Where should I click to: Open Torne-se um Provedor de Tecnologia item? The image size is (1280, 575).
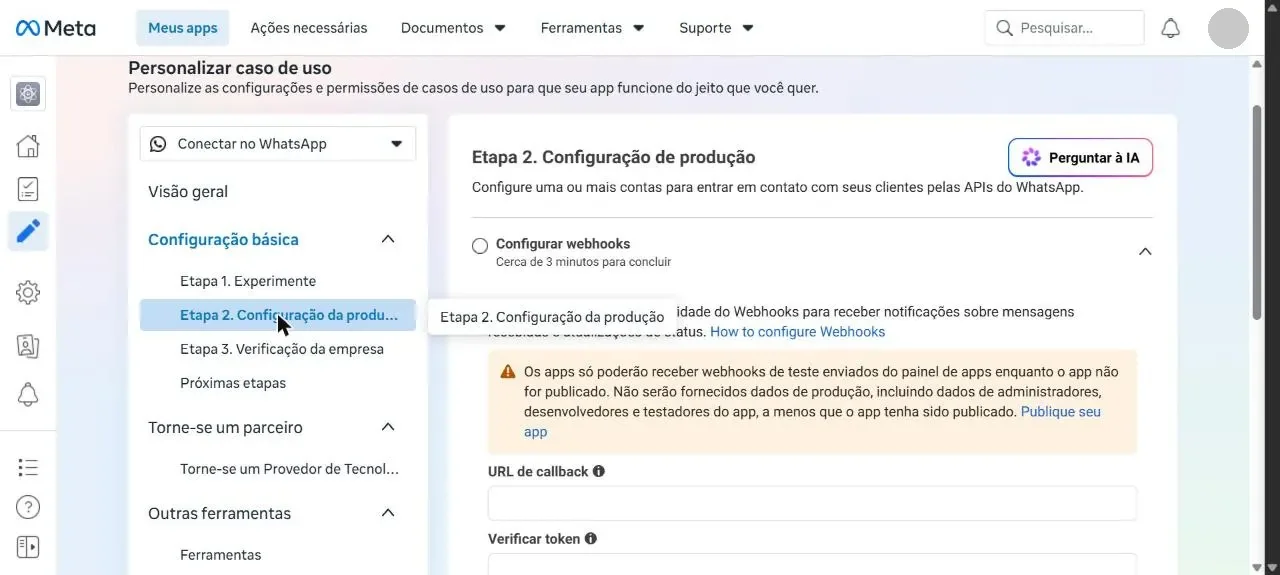(x=290, y=469)
